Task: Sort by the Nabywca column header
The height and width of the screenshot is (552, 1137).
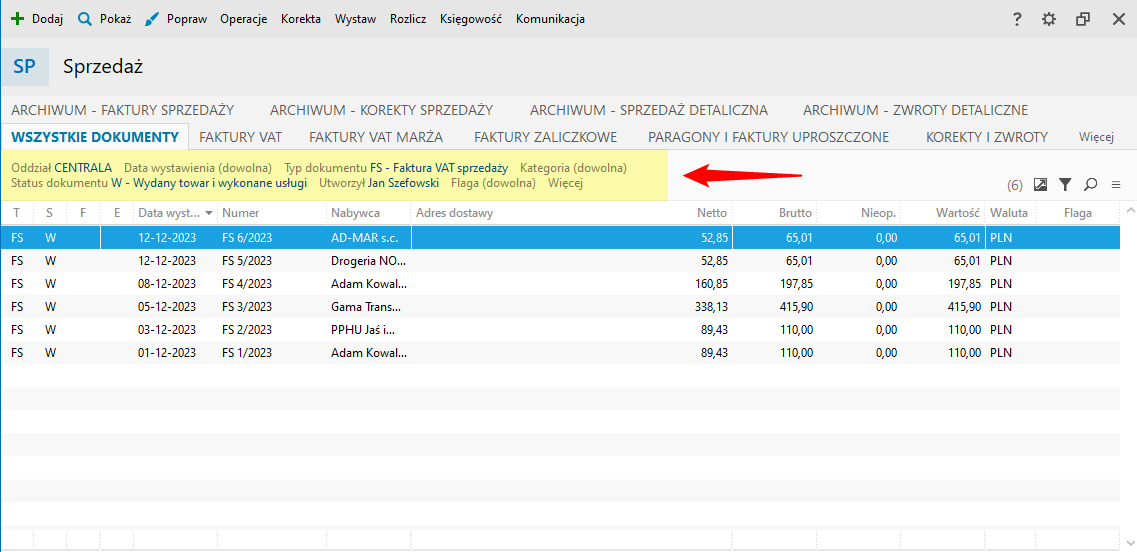Action: pyautogui.click(x=368, y=213)
